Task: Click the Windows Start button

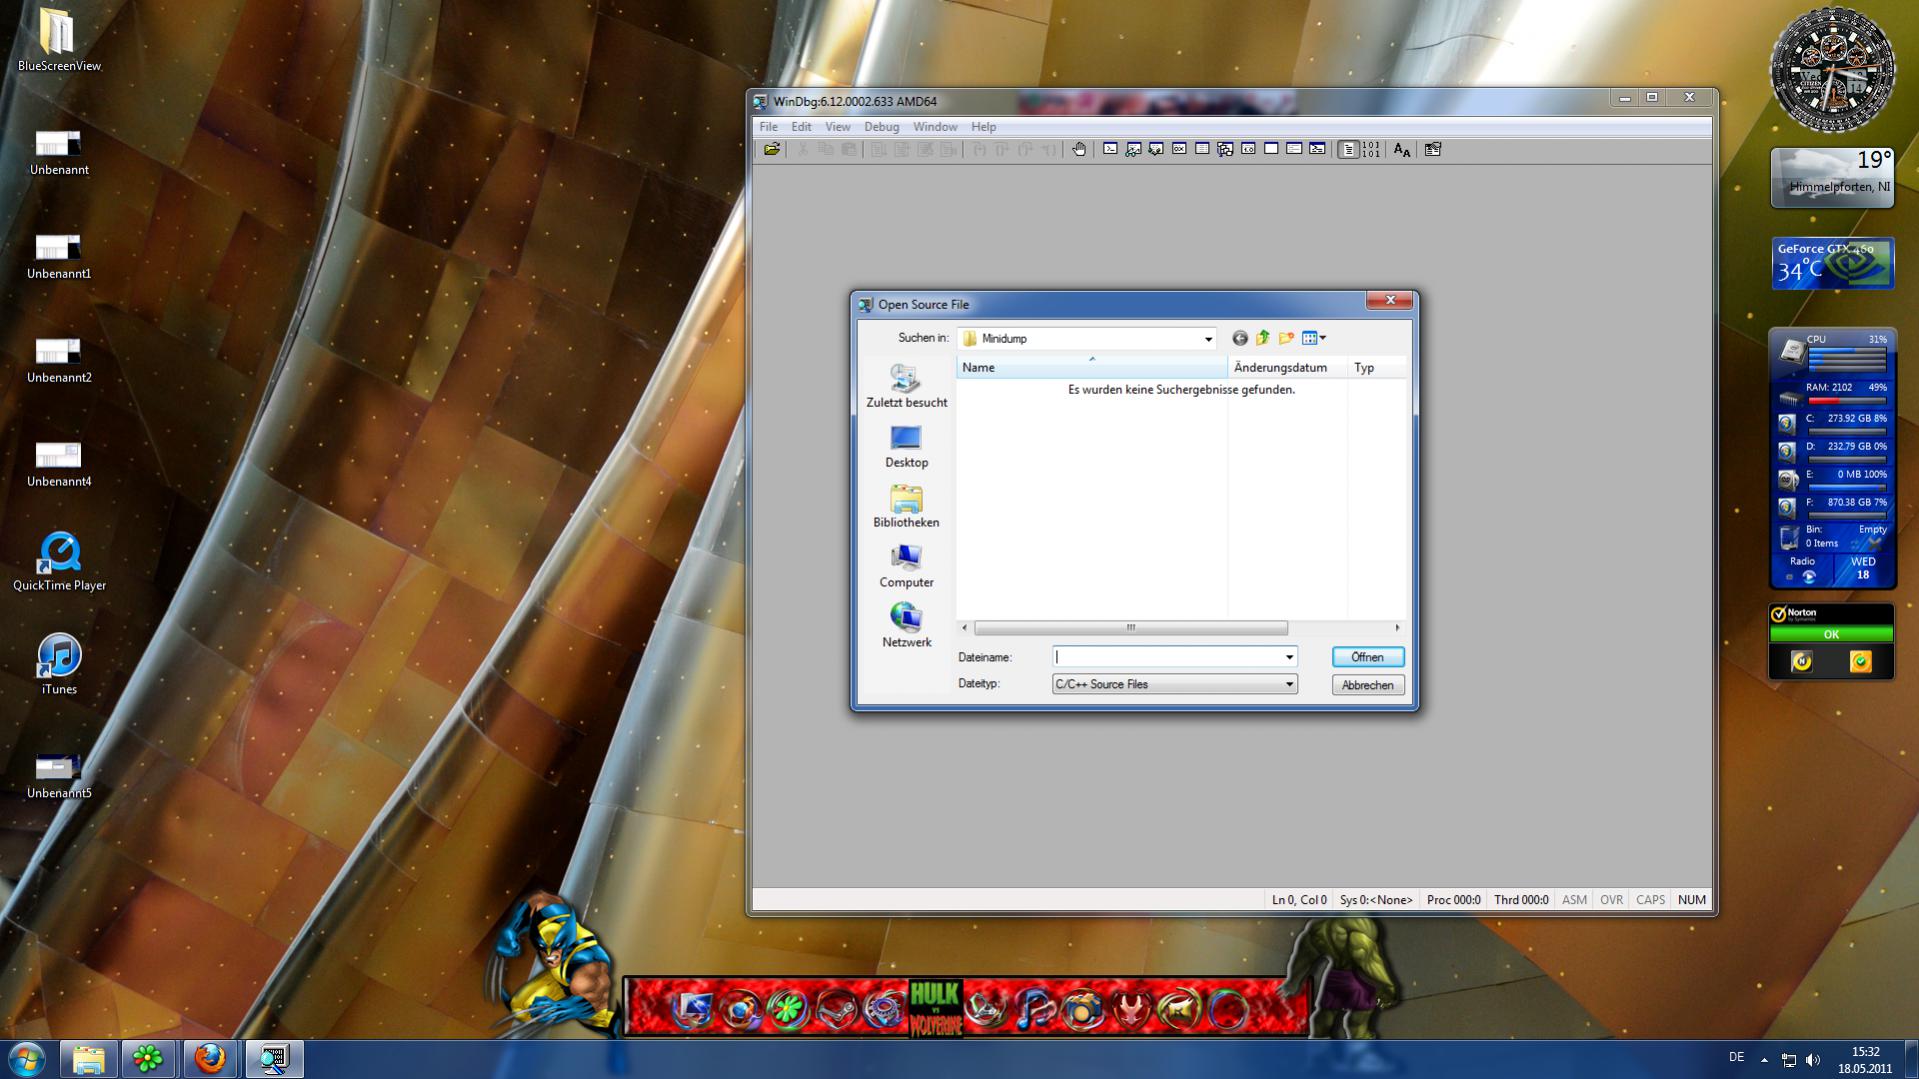Action: tap(27, 1059)
